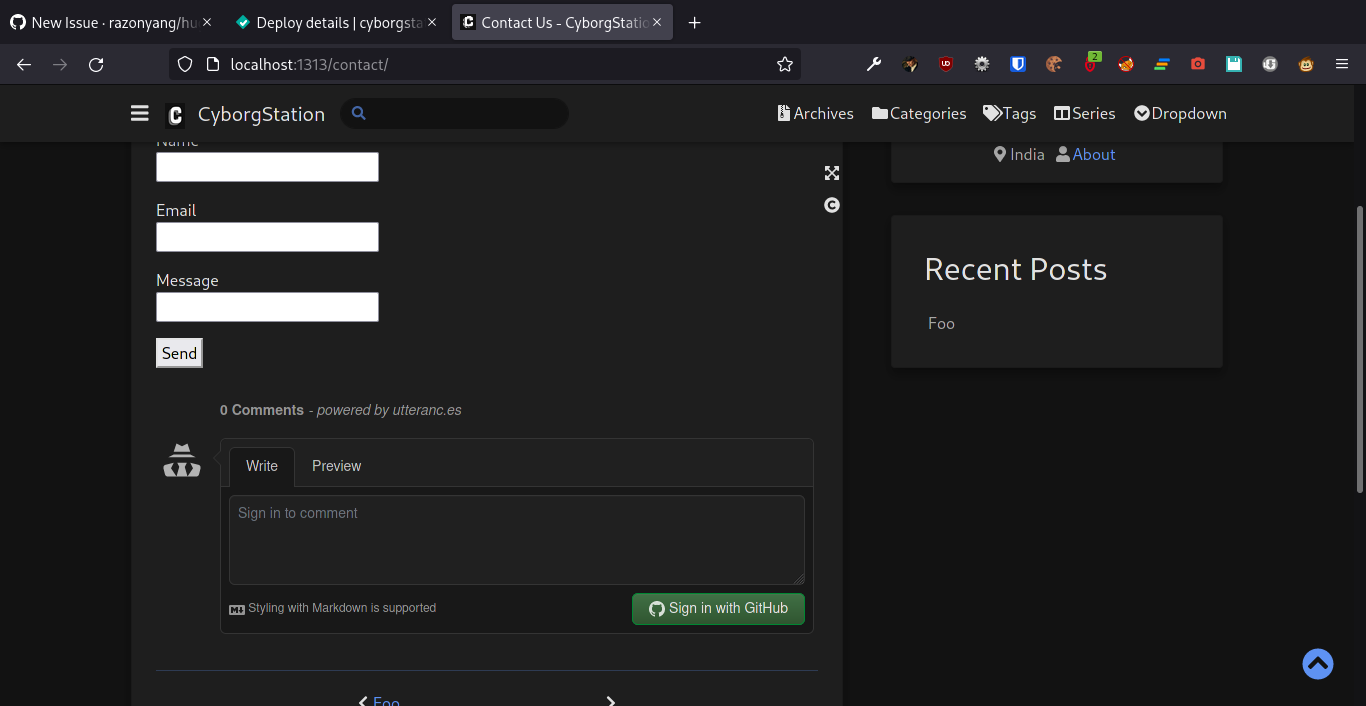Viewport: 1366px width, 706px height.
Task: Click the circular copyright icon below the expand arrows
Action: click(832, 205)
